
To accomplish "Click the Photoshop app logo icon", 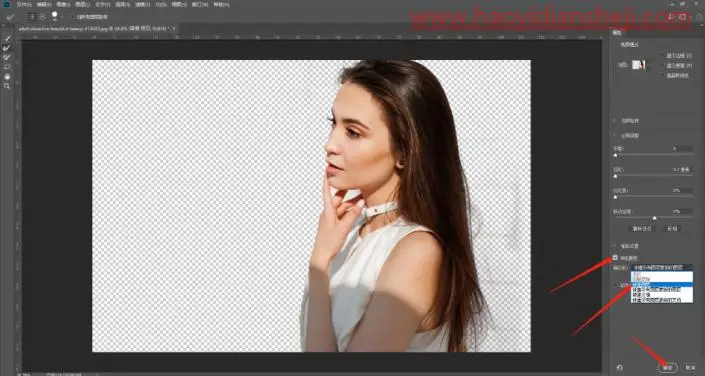I will point(6,4).
